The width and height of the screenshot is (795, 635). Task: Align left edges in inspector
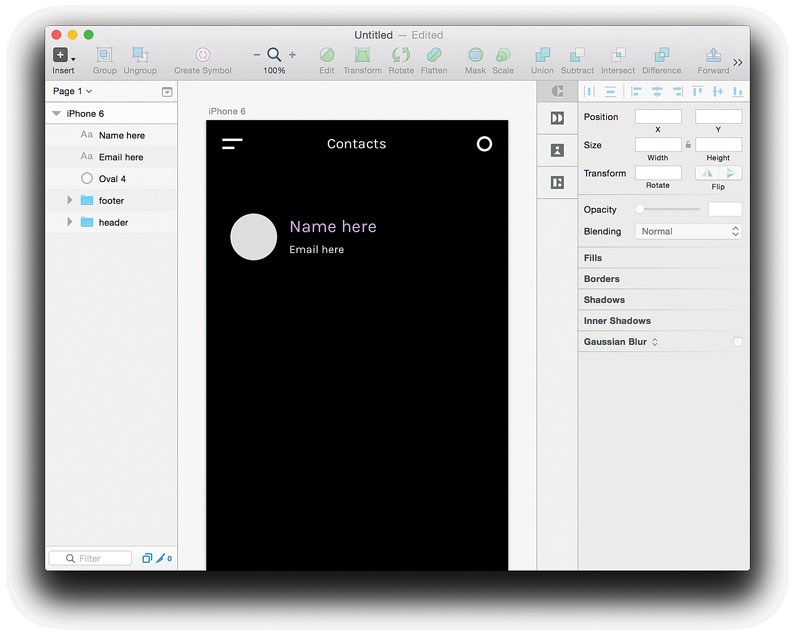(636, 91)
